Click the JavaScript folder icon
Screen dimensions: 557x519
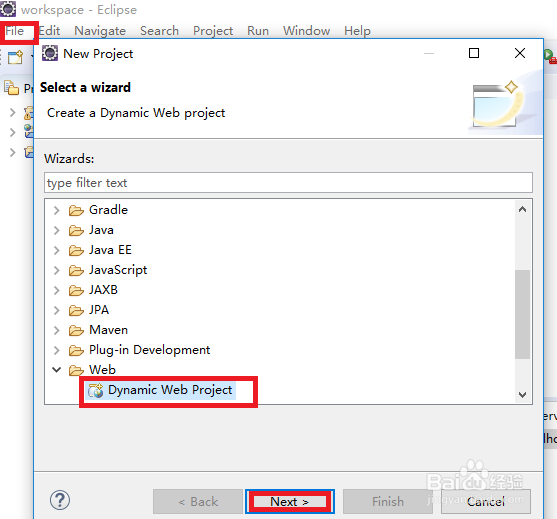click(76, 270)
